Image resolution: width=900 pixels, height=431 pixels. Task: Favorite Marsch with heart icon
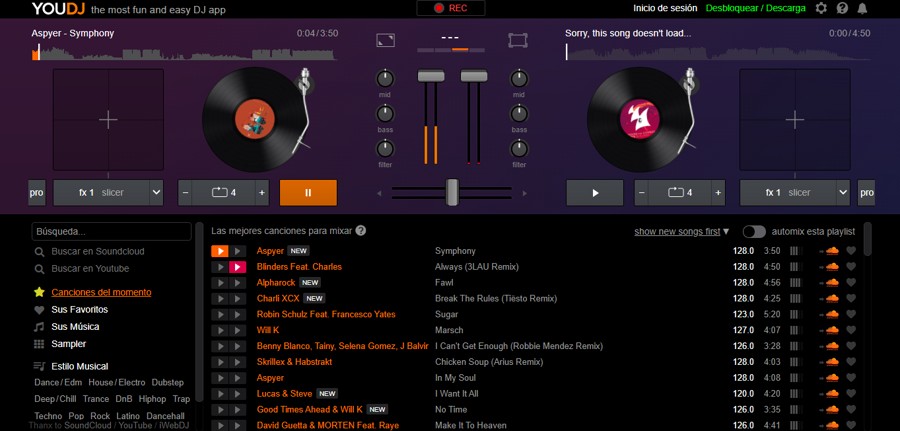click(x=851, y=330)
